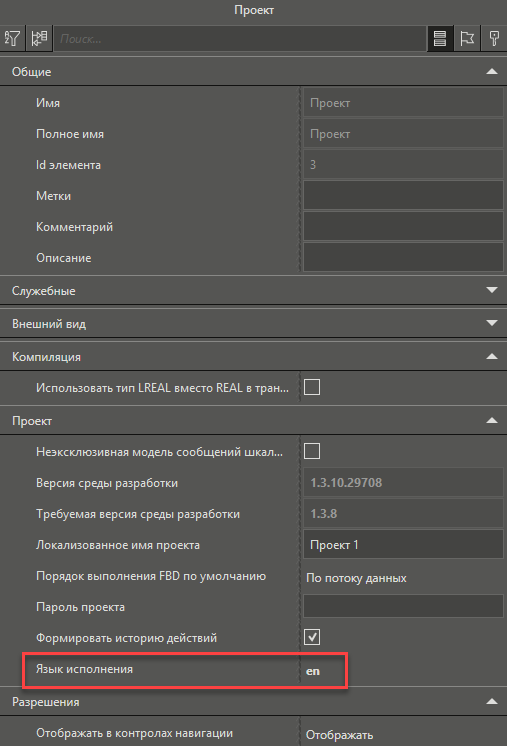Image resolution: width=507 pixels, height=746 pixels.
Task: Select the list view icon by the search field
Action: click(440, 38)
